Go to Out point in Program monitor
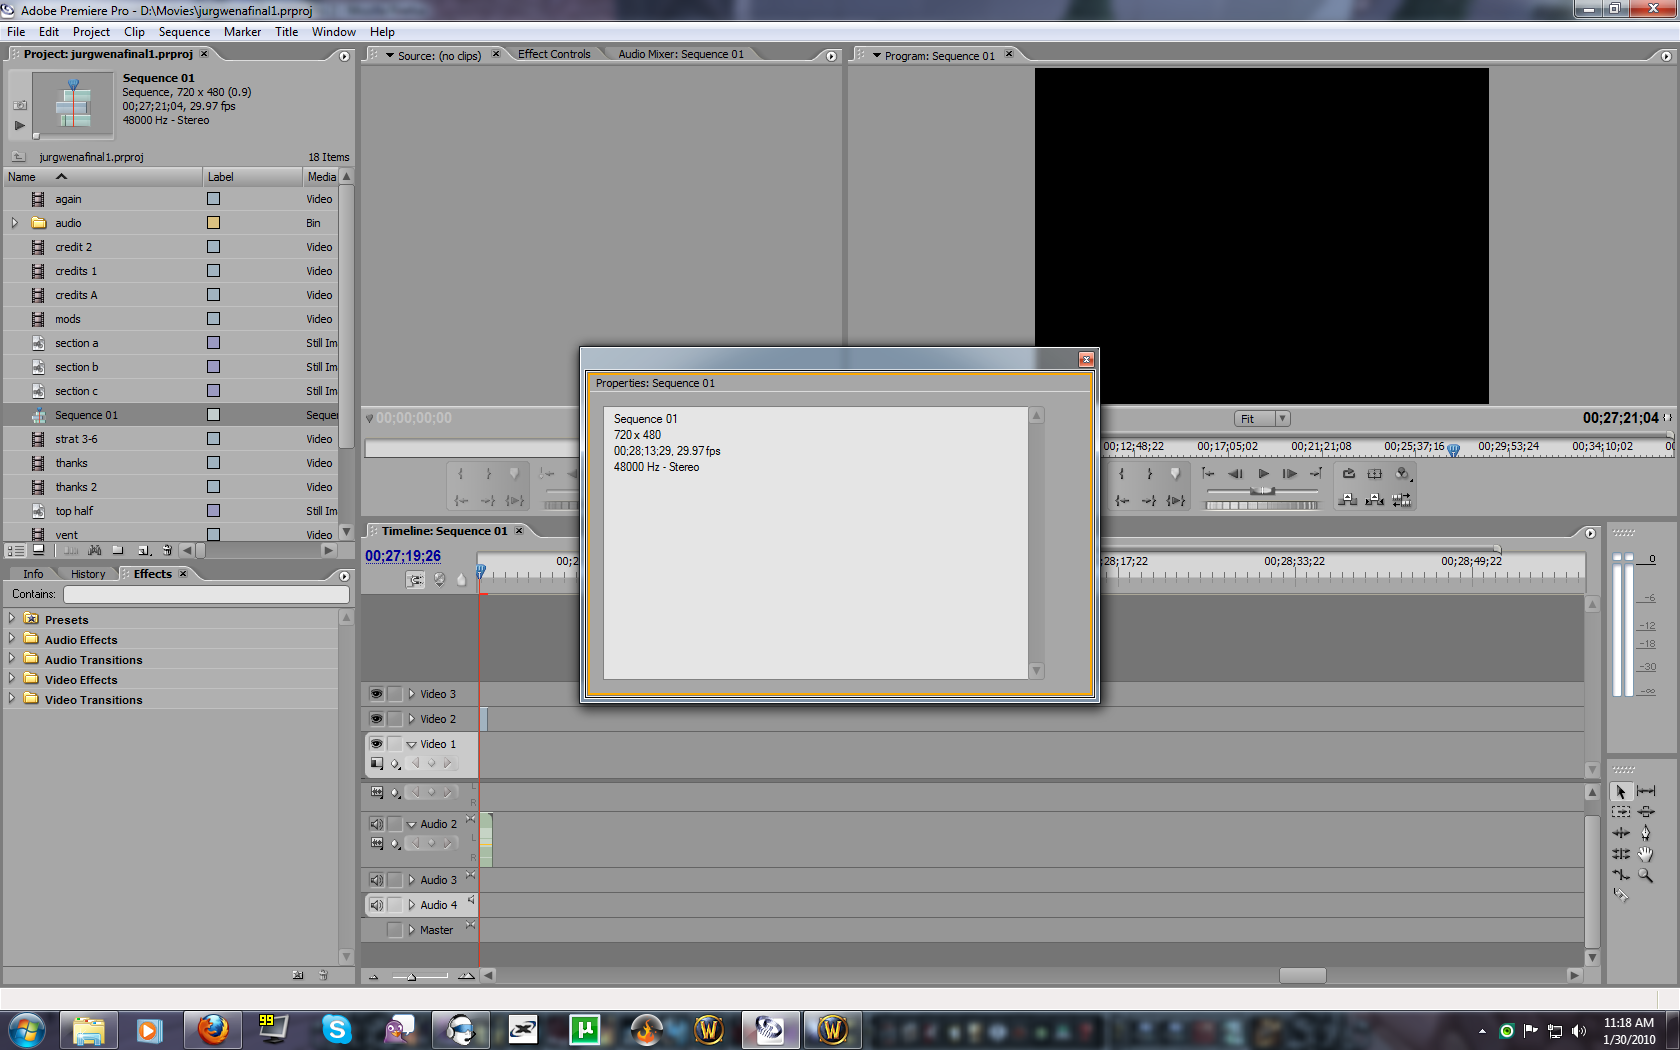1680x1050 pixels. pyautogui.click(x=1149, y=500)
